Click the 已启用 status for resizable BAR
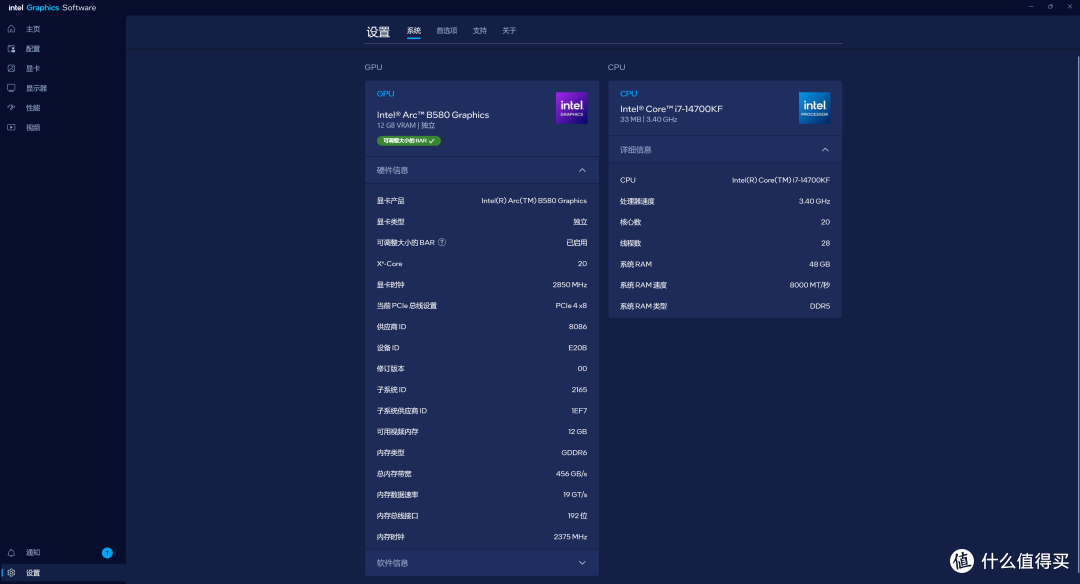 577,242
